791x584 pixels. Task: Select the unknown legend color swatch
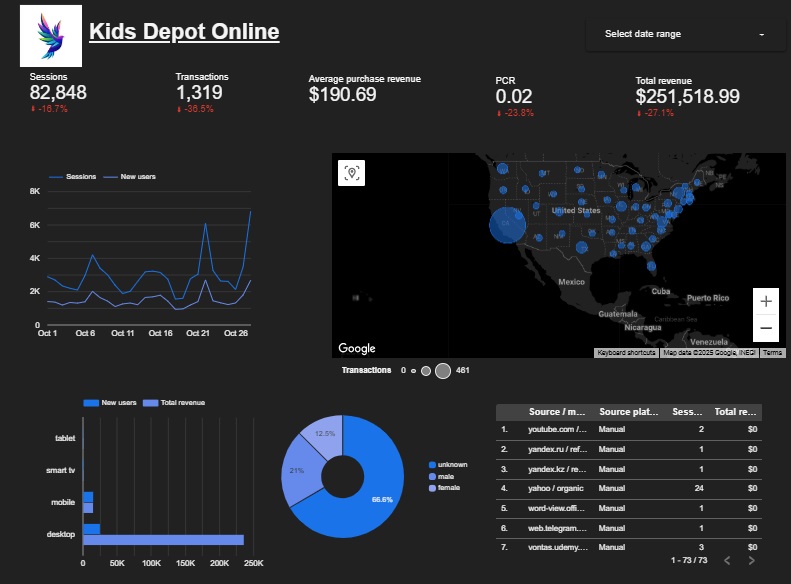pos(431,465)
